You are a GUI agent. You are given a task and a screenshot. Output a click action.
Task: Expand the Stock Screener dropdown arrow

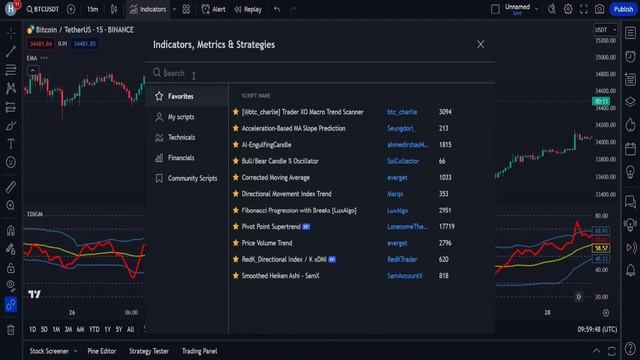point(76,351)
